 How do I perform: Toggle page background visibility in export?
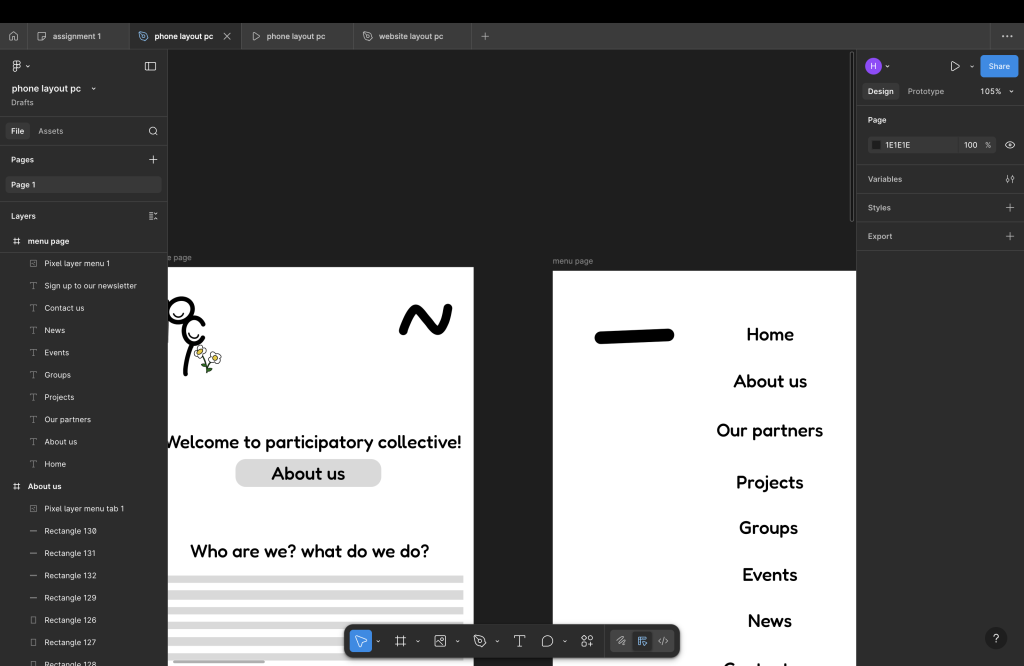coord(1009,145)
